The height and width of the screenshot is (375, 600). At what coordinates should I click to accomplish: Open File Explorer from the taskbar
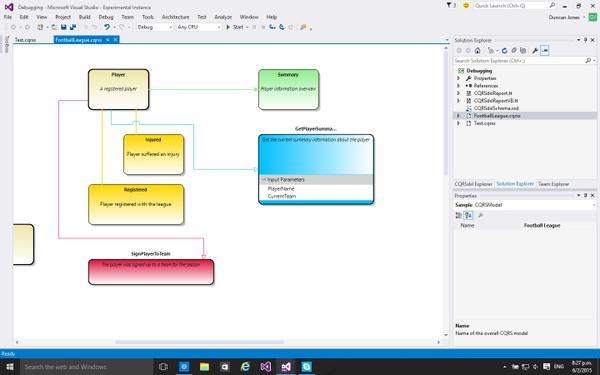click(x=204, y=367)
